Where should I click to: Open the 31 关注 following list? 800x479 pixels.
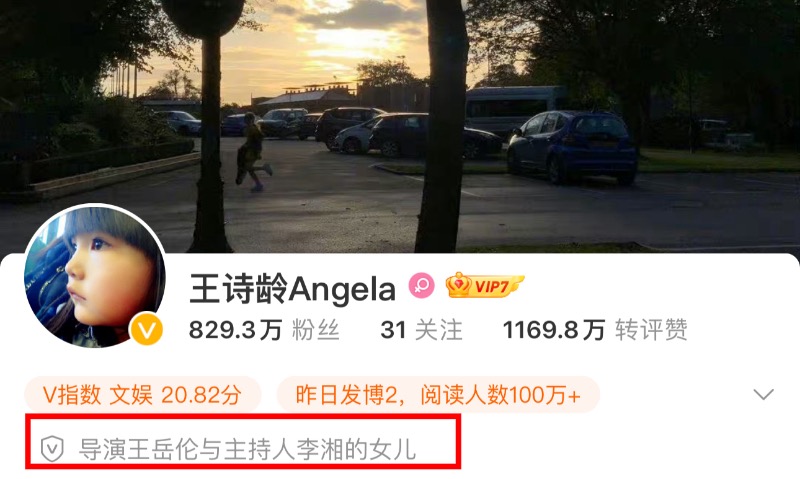[x=421, y=330]
